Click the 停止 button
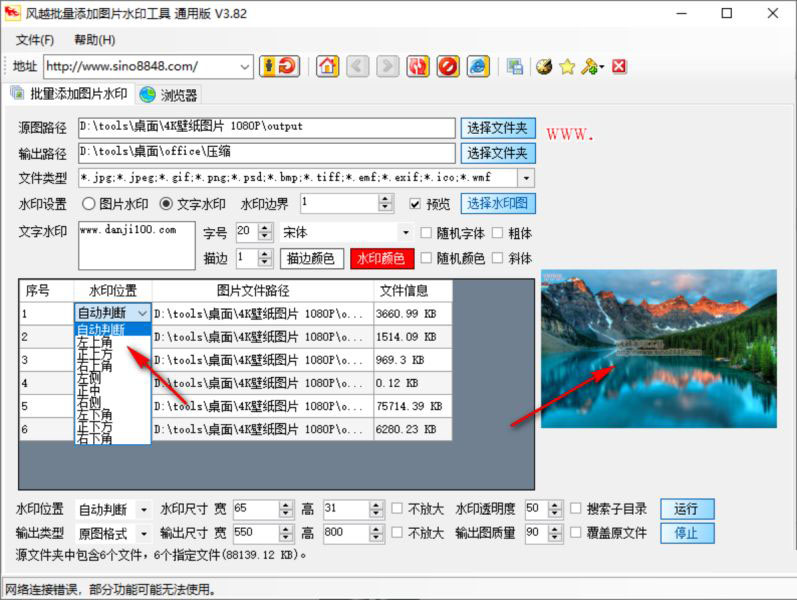 coord(687,533)
